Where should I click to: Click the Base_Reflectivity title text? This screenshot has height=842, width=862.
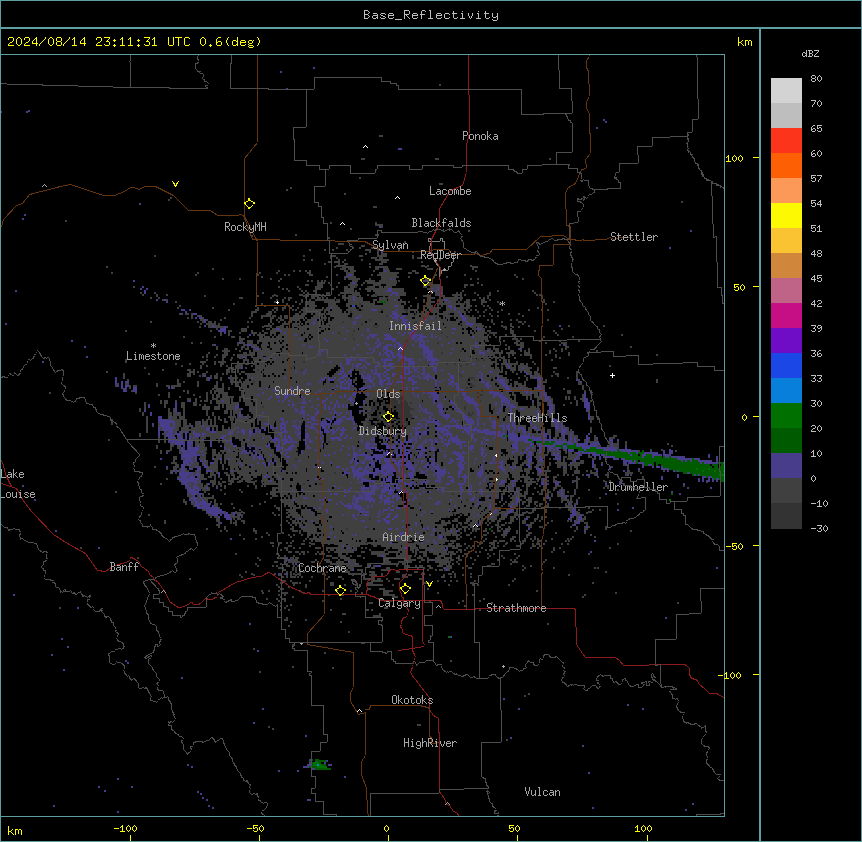(x=431, y=15)
